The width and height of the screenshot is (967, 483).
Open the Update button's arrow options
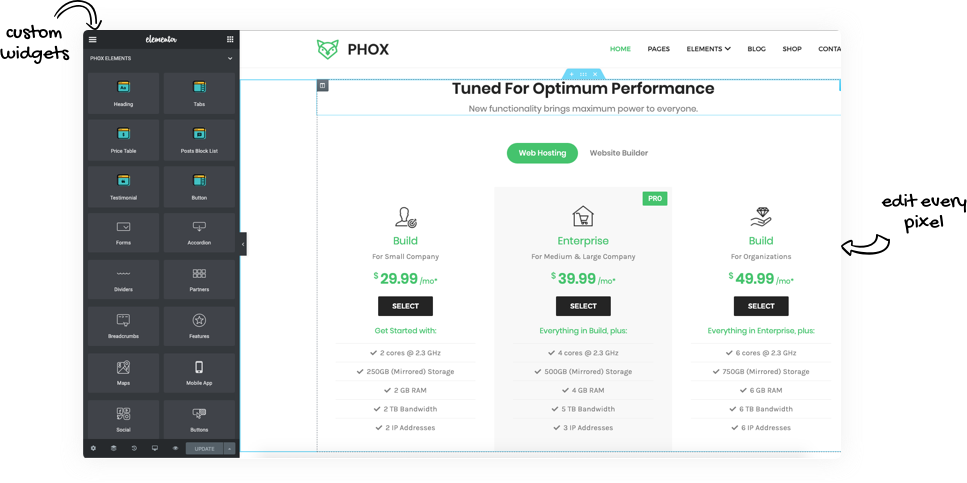tap(230, 448)
